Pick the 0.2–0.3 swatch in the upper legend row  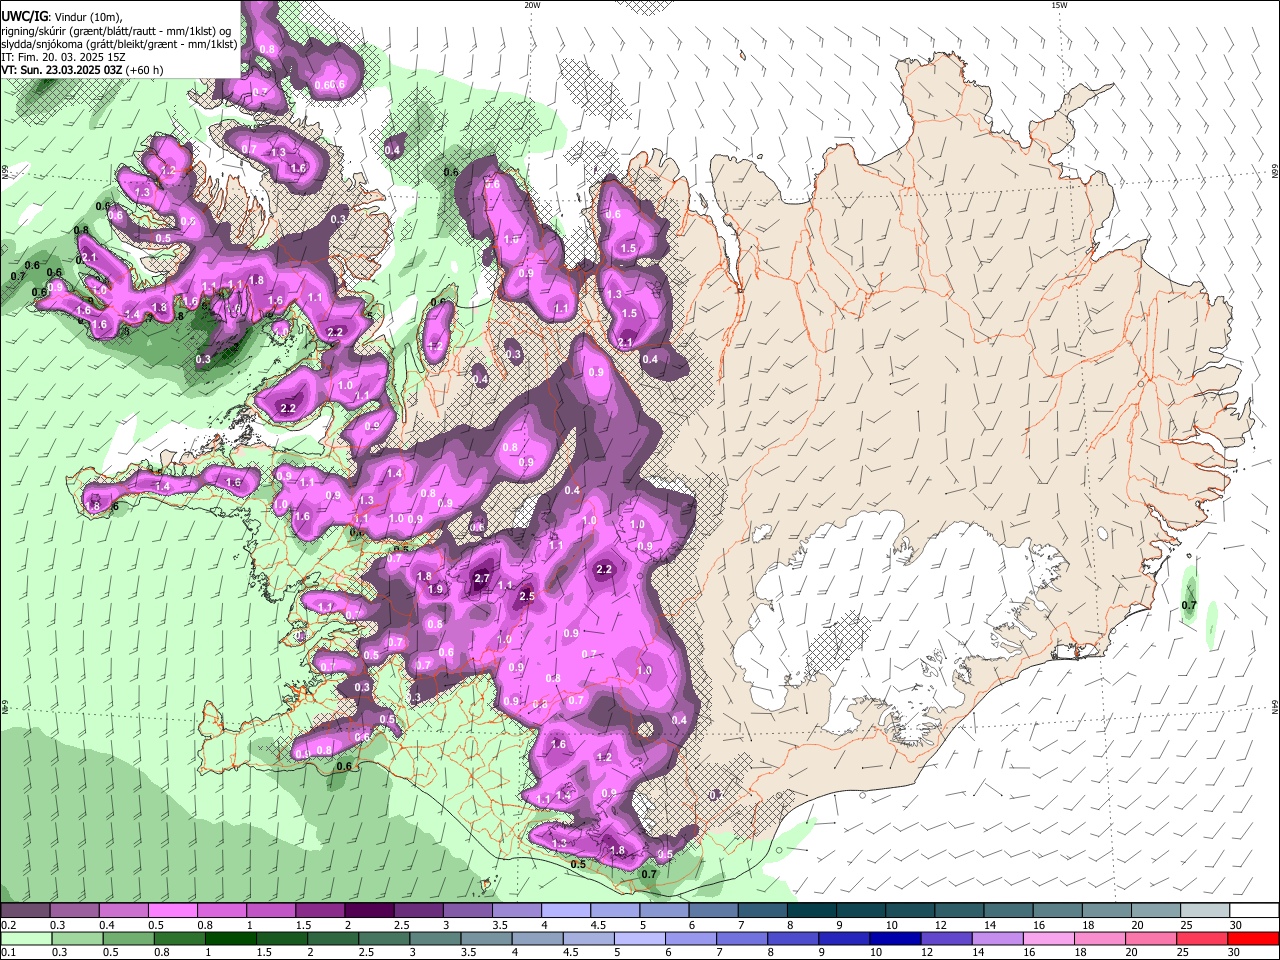tap(25, 911)
